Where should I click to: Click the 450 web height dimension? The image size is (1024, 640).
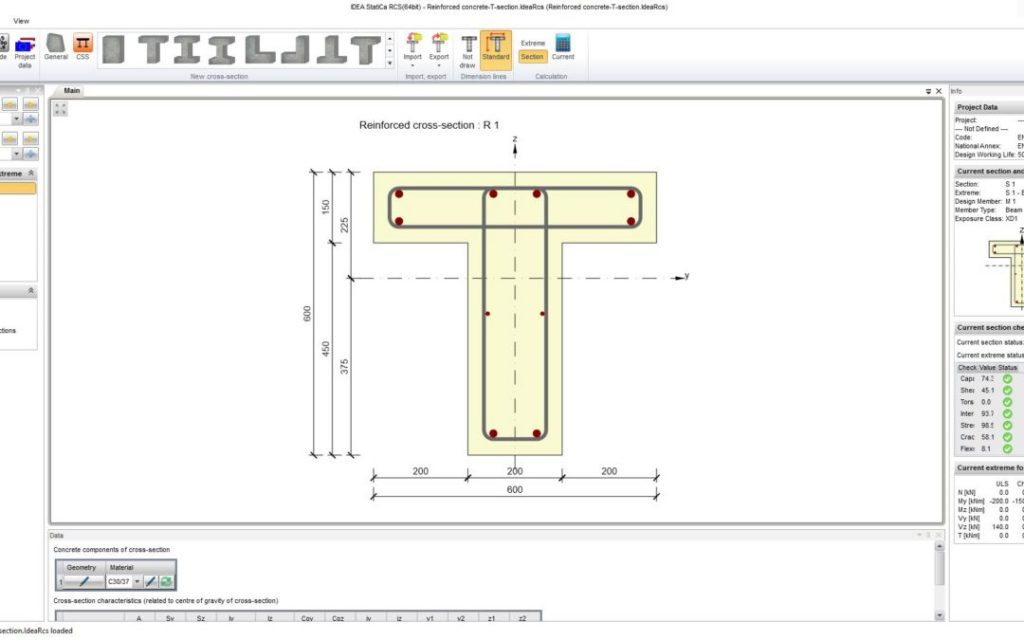(326, 349)
